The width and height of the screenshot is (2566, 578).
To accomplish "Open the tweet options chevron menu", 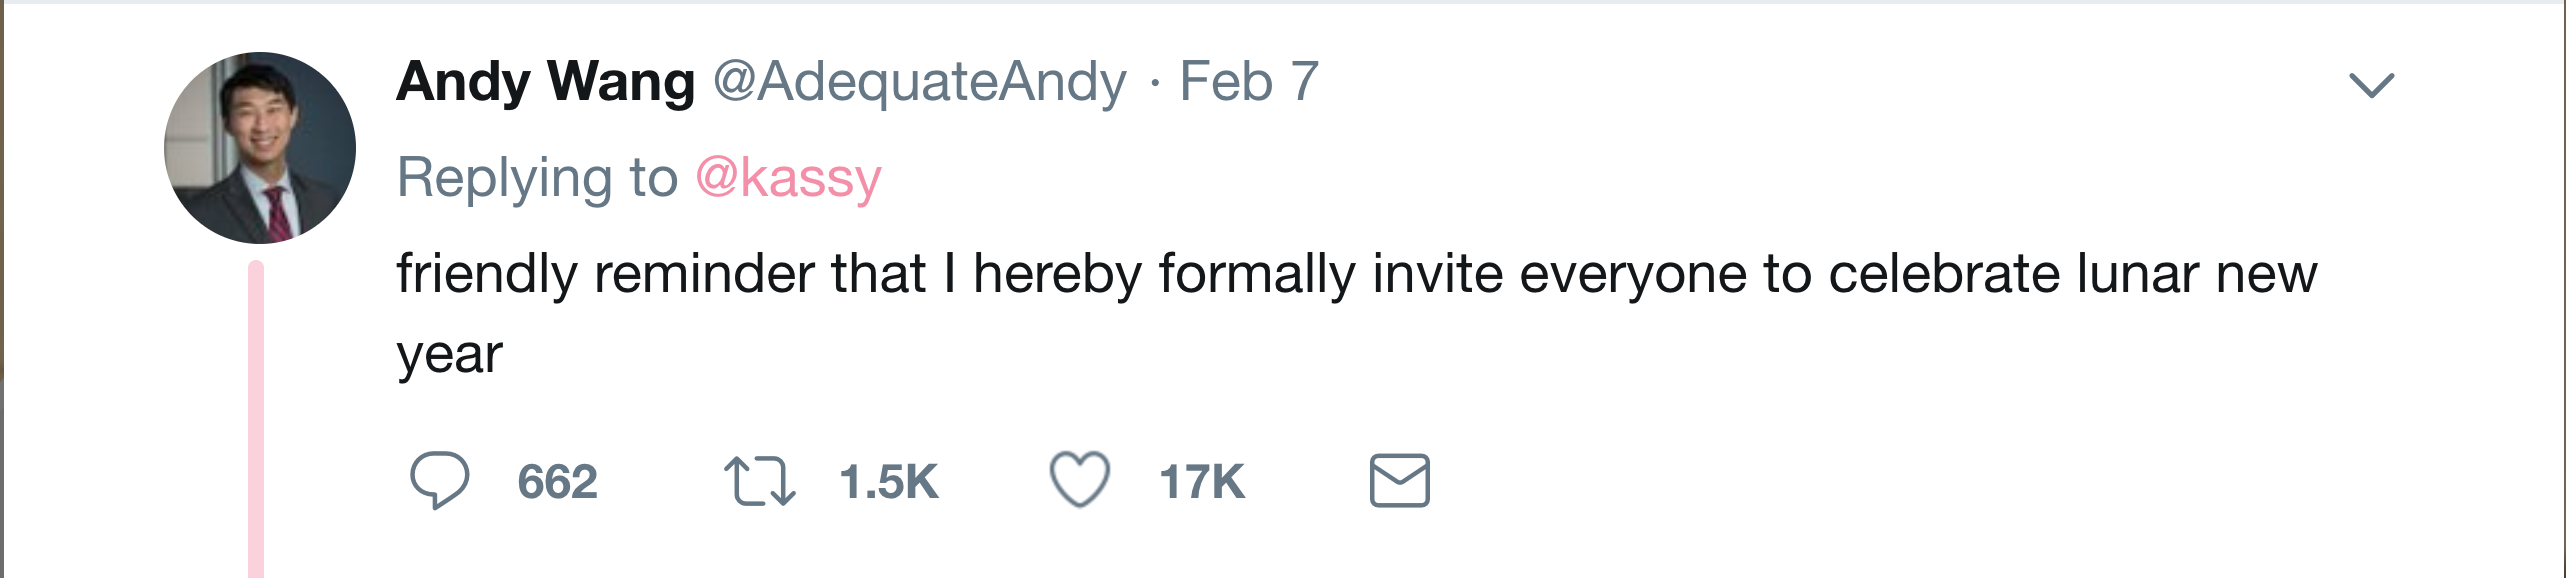I will (2372, 85).
